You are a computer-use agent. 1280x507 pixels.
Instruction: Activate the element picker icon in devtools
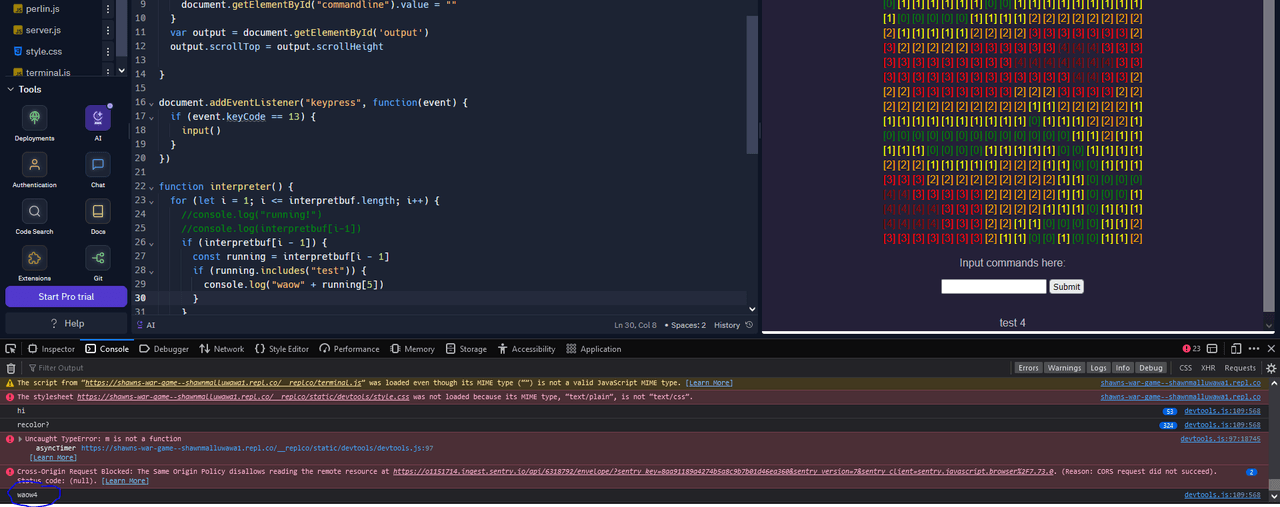pos(11,349)
